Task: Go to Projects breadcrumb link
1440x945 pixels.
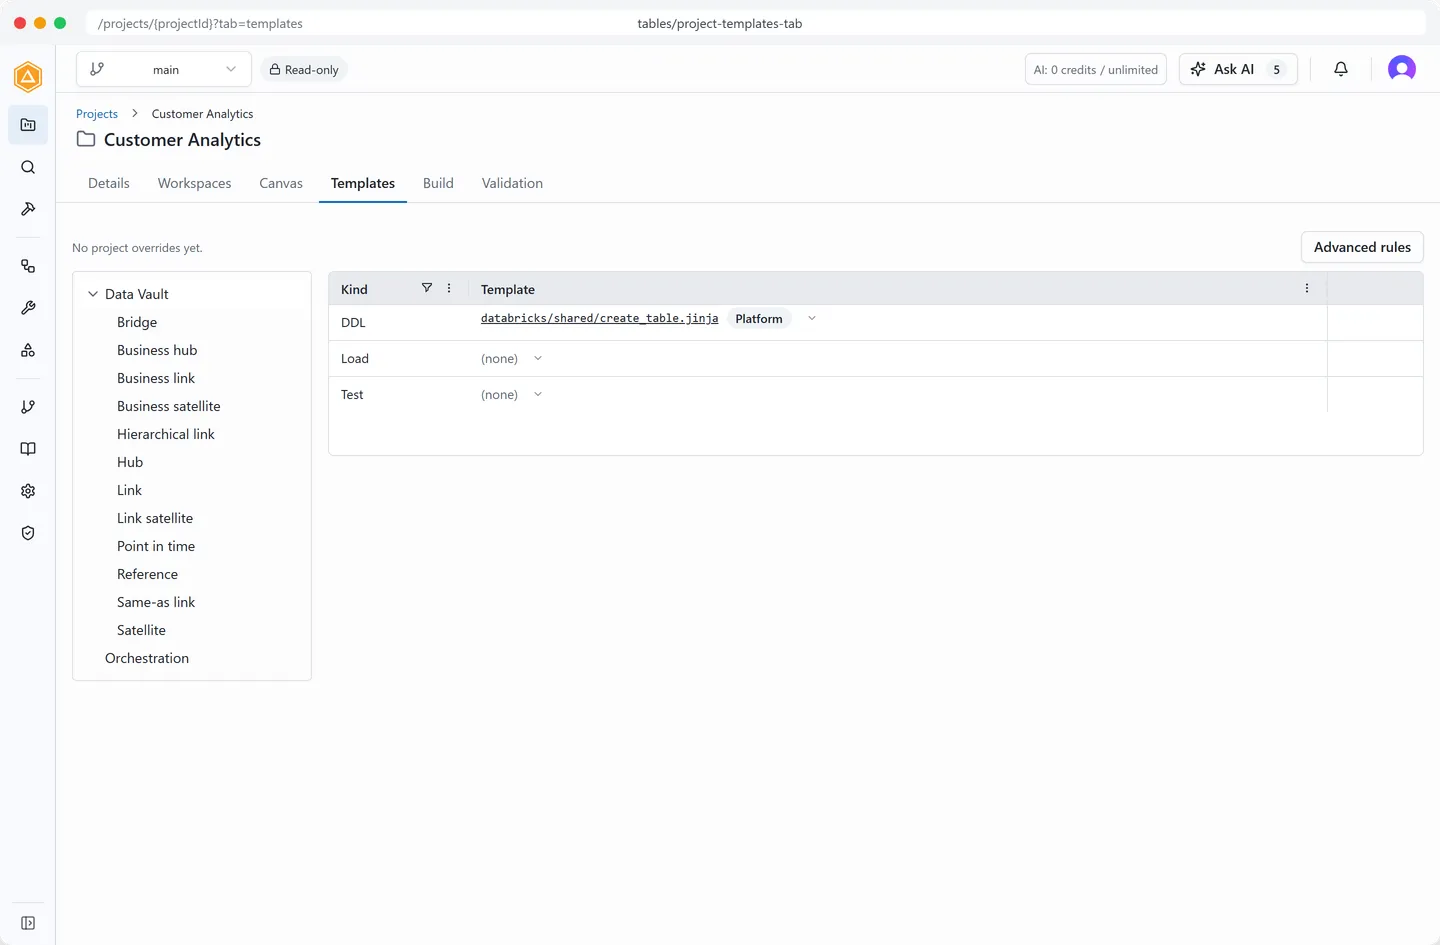Action: pyautogui.click(x=97, y=113)
